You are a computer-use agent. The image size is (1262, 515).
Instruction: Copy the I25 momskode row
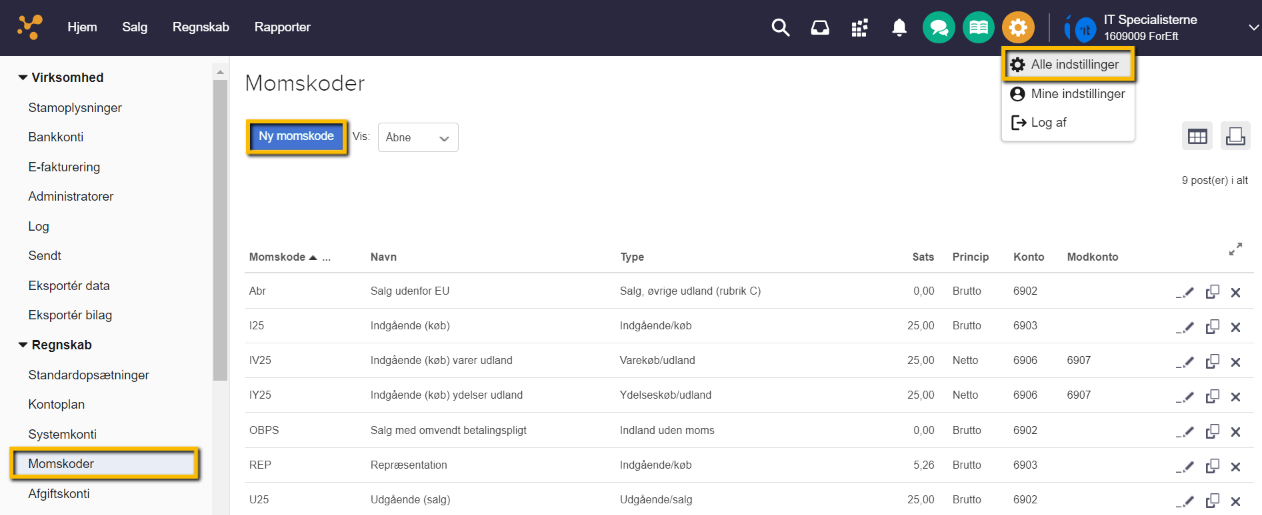click(x=1212, y=327)
